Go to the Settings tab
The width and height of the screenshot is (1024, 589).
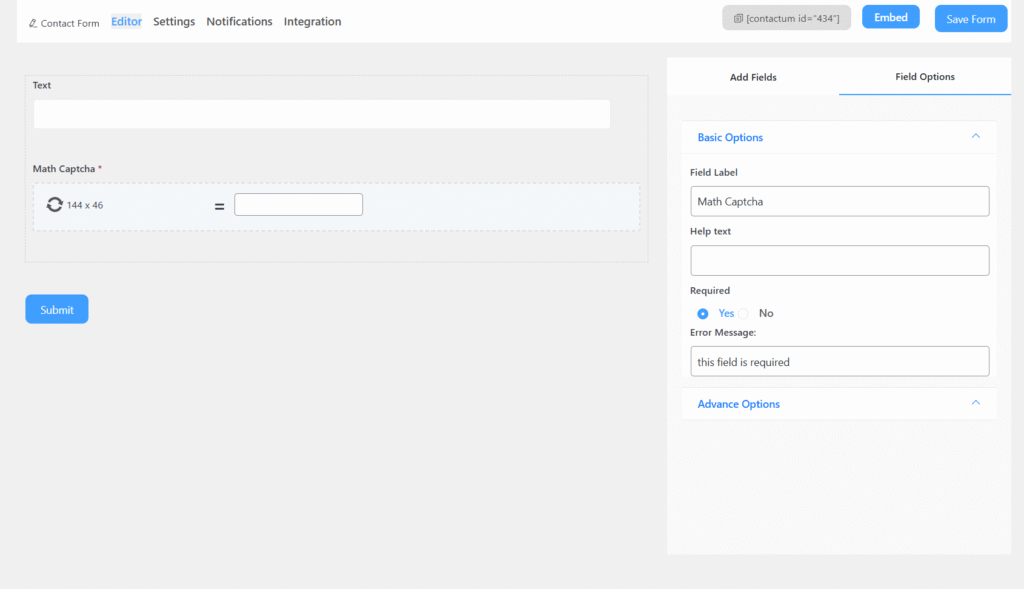174,22
